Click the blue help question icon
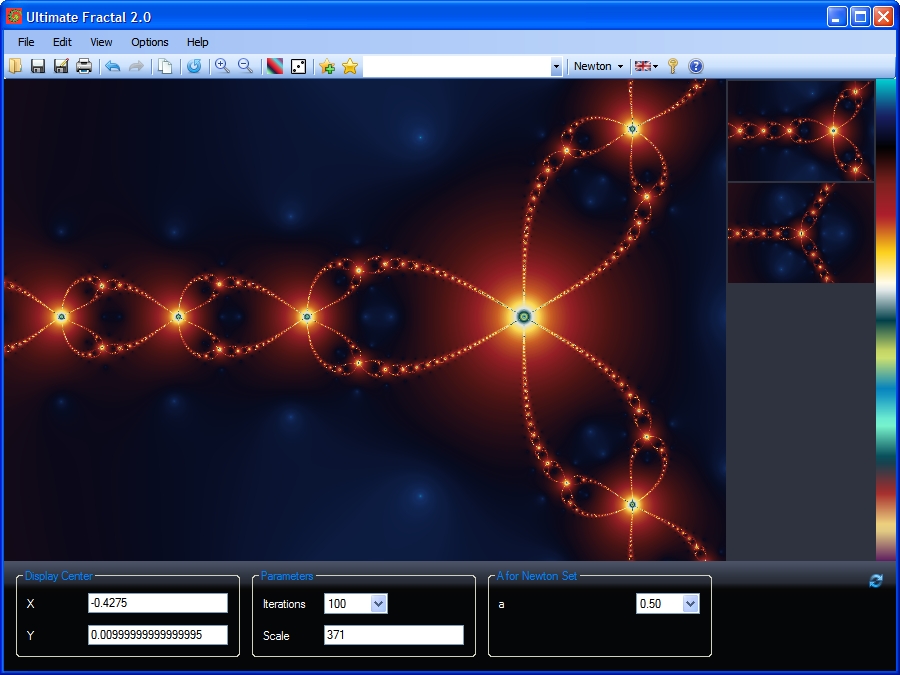 pos(696,66)
